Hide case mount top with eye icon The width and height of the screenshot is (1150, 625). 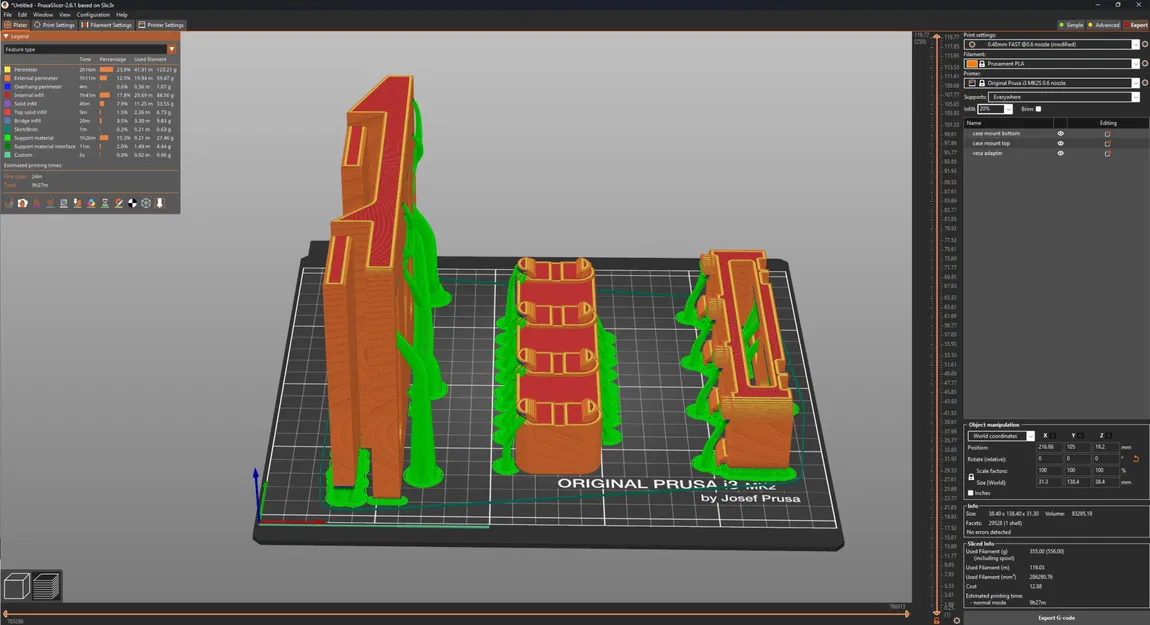[x=1061, y=144]
